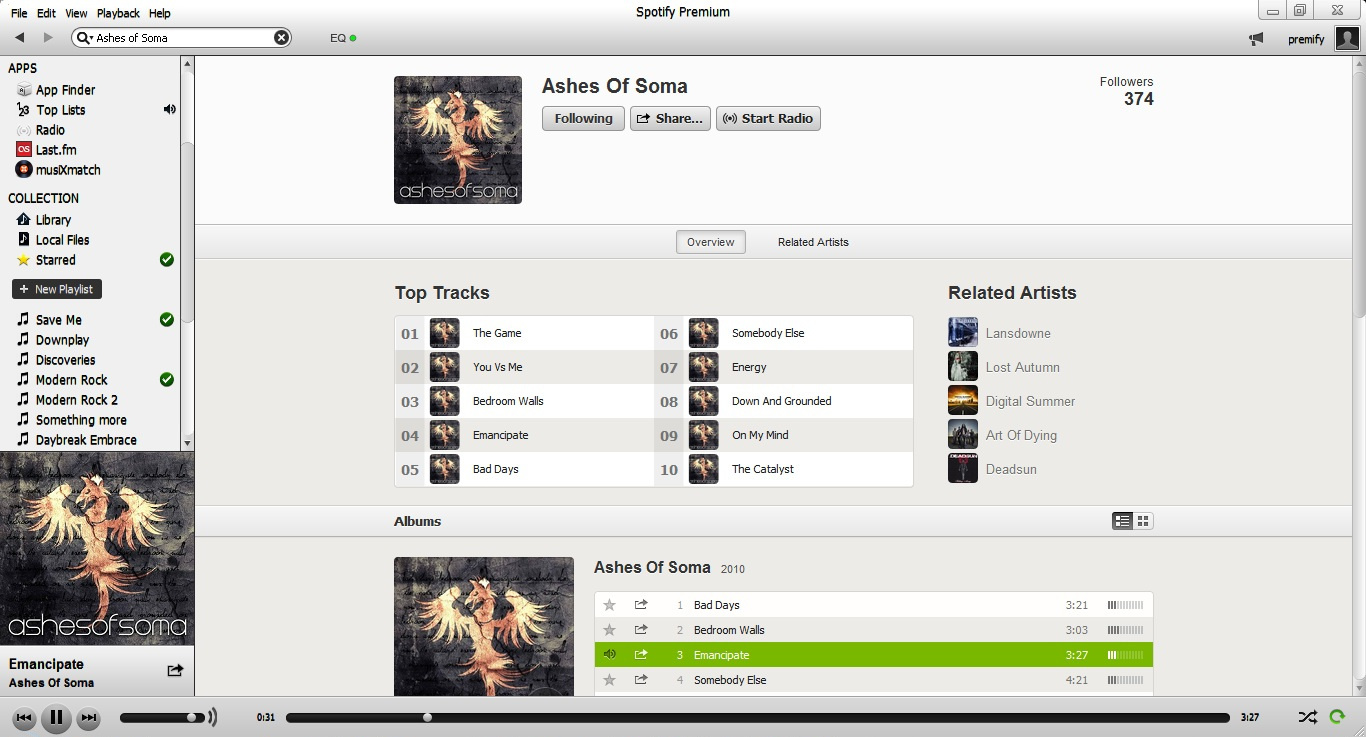Toggle repeat mode
This screenshot has height=737, width=1366.
tap(1337, 717)
